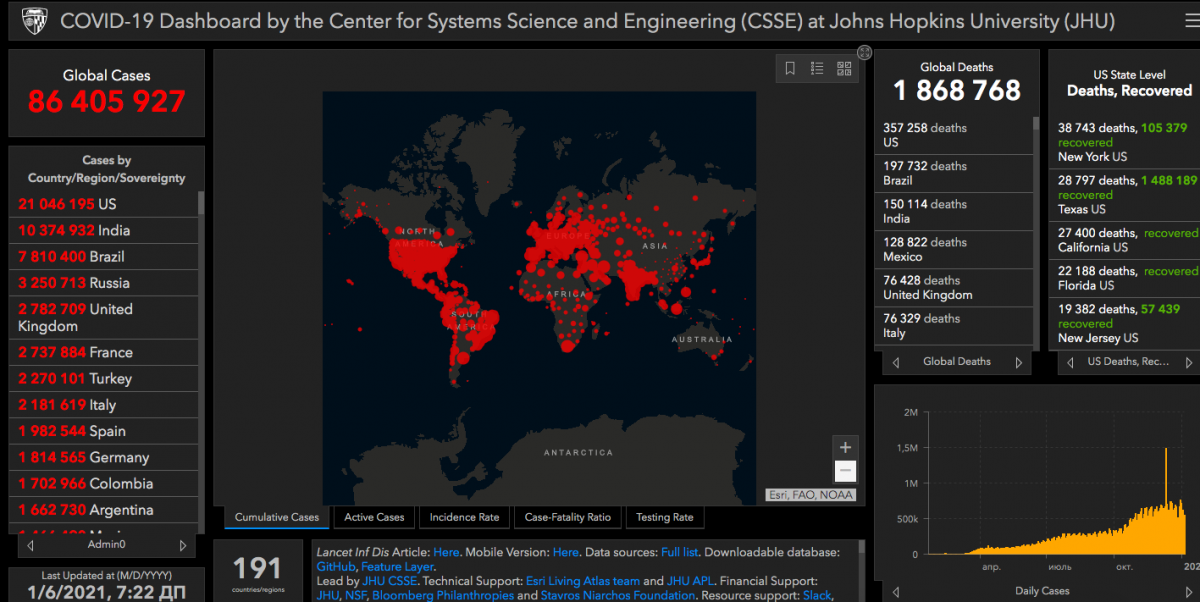Show the map legend list icon
The height and width of the screenshot is (602, 1200).
817,68
